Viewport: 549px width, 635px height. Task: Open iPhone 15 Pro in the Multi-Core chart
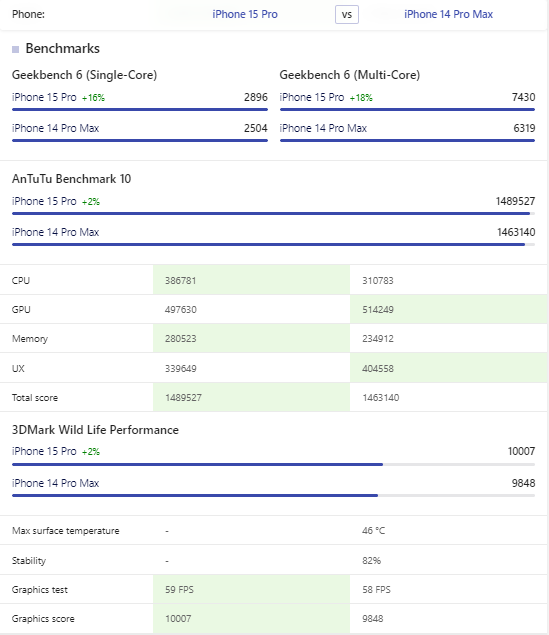point(312,97)
